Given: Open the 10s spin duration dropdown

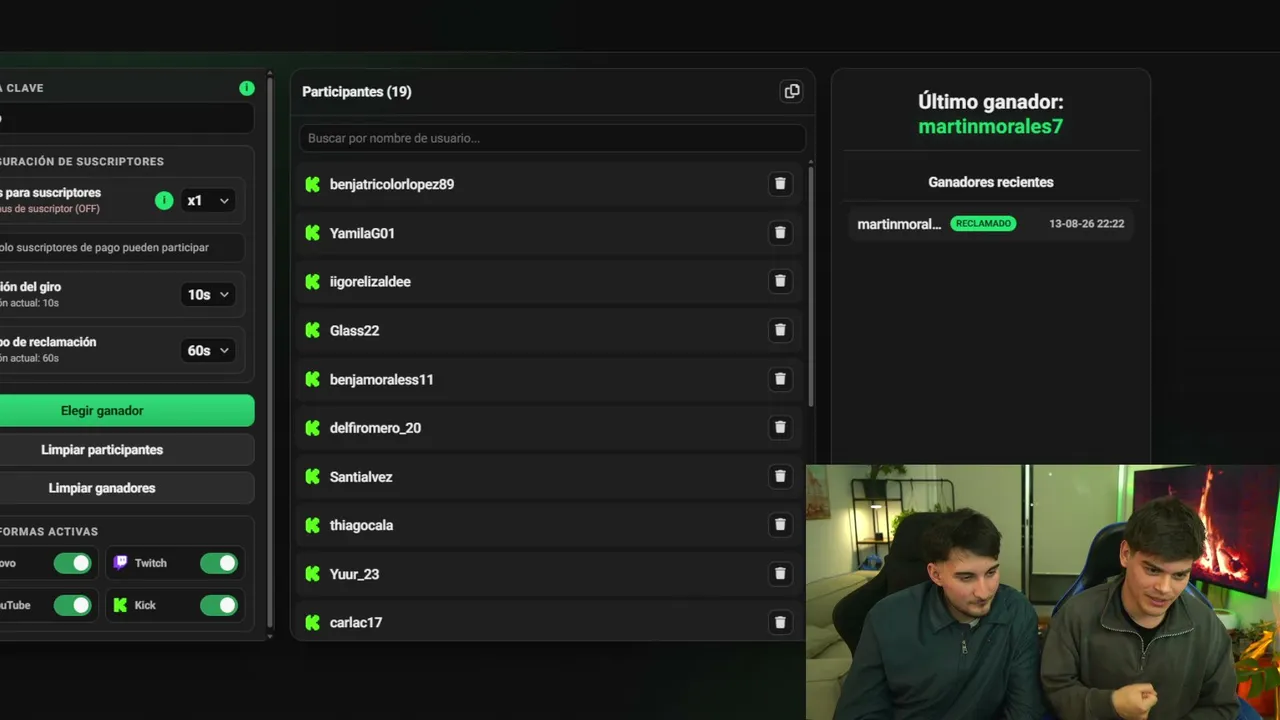Looking at the screenshot, I should [x=208, y=295].
